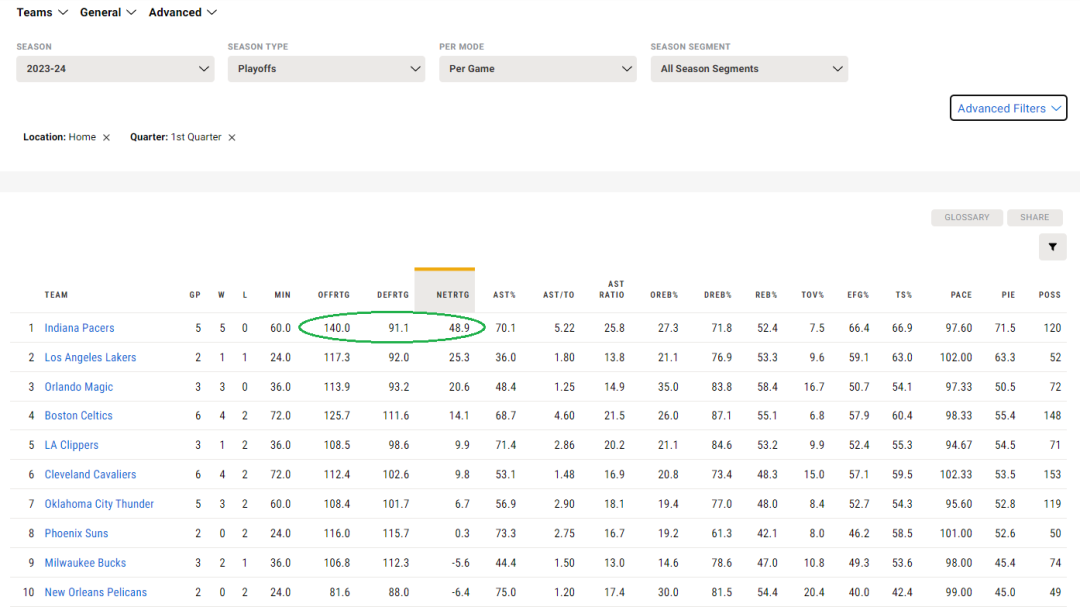Sort table by POSS column header

[1050, 295]
